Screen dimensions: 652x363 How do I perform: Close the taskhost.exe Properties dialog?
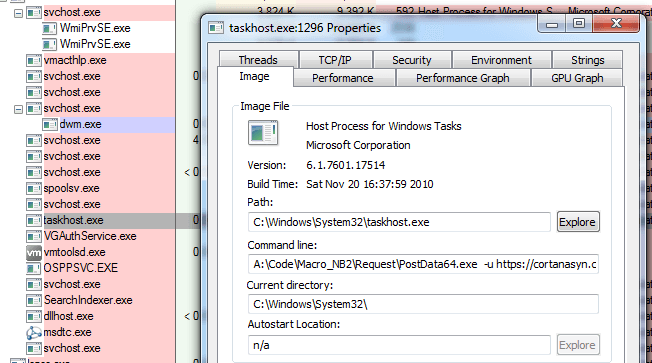pos(616,24)
